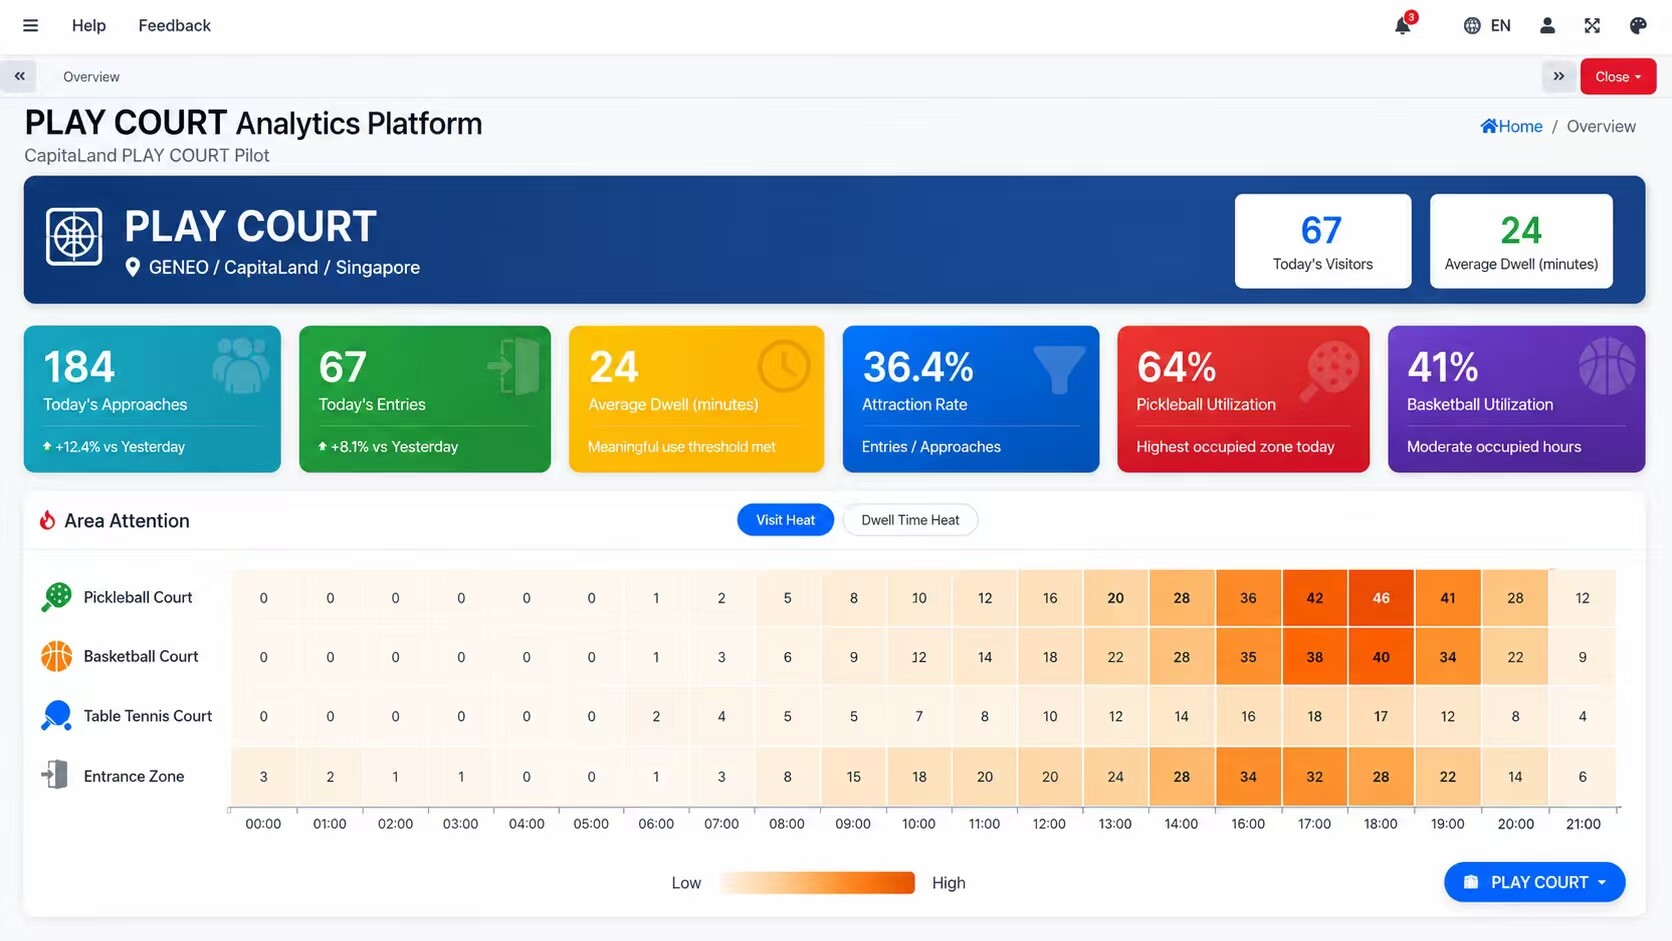
Task: Click the globe language icon
Action: point(1472,26)
